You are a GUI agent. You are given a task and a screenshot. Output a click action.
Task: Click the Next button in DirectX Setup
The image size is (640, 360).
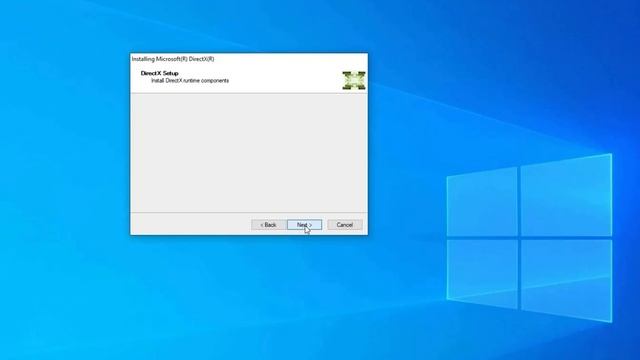[304, 225]
